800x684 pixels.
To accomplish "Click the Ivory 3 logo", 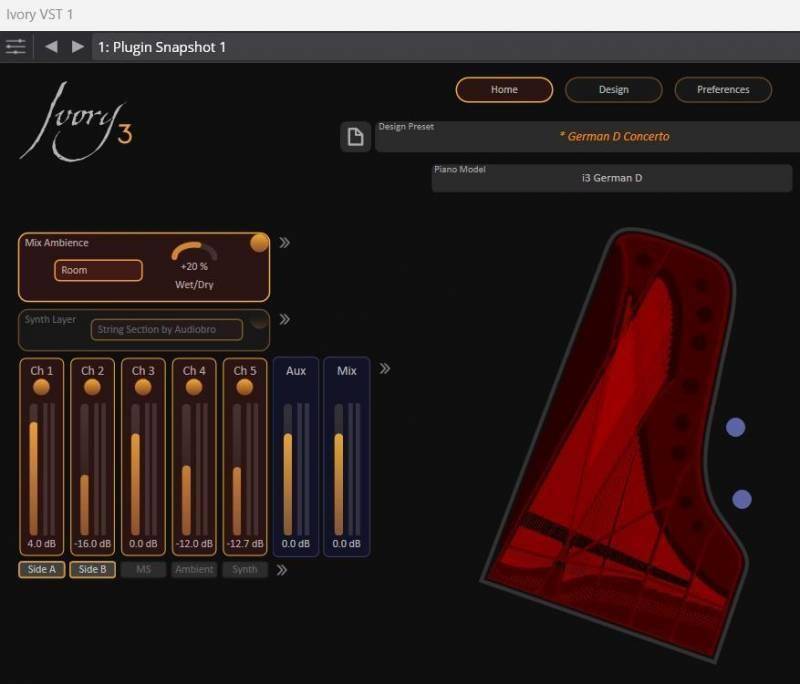I will [x=76, y=123].
